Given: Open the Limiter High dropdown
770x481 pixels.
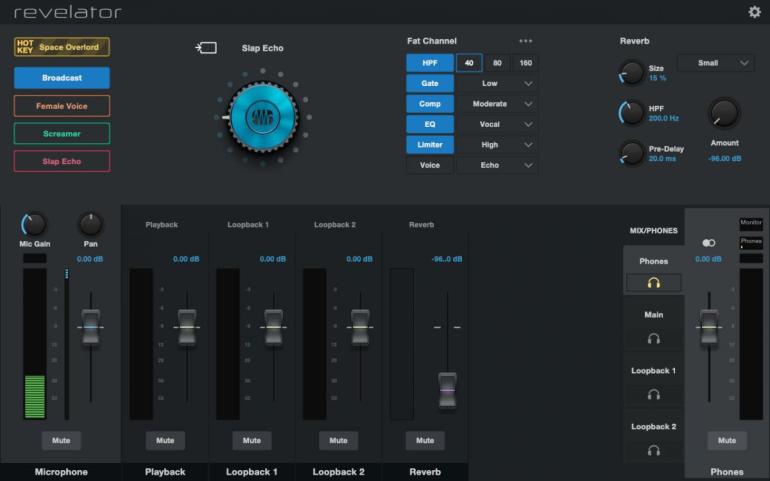Looking at the screenshot, I should pos(497,144).
